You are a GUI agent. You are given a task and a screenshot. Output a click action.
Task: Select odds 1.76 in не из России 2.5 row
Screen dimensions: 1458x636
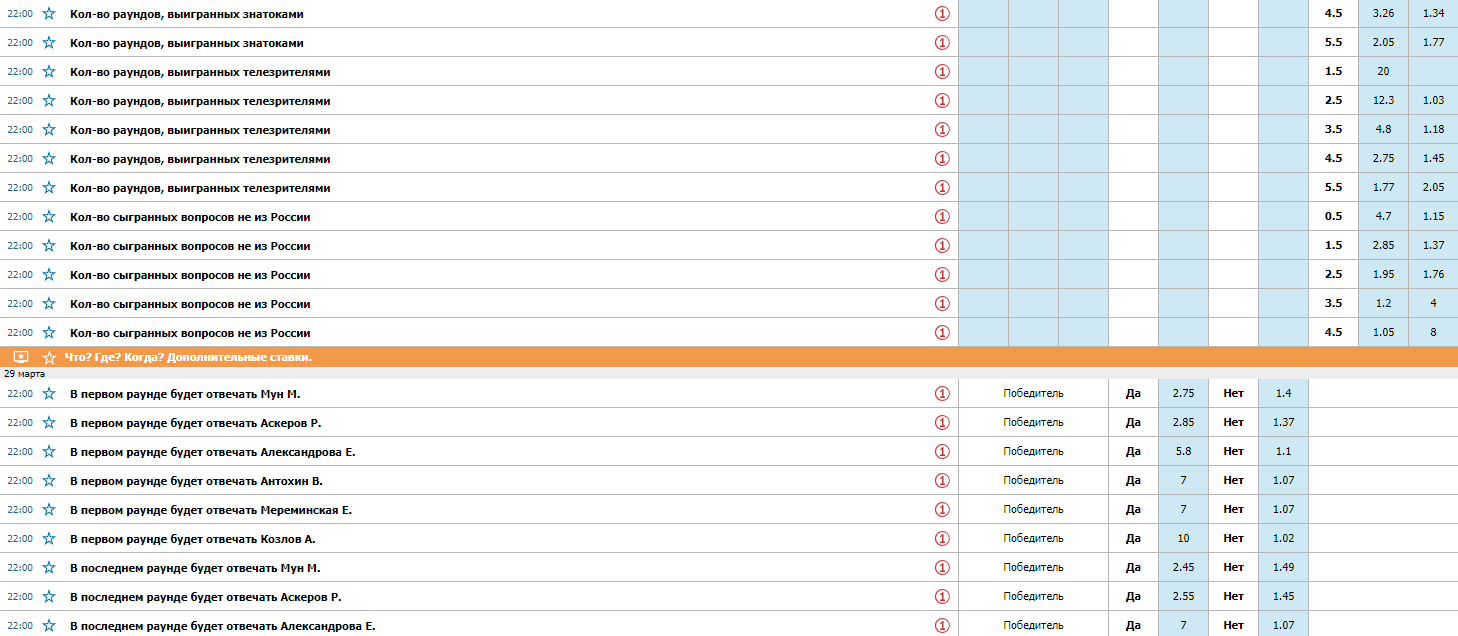(1433, 275)
